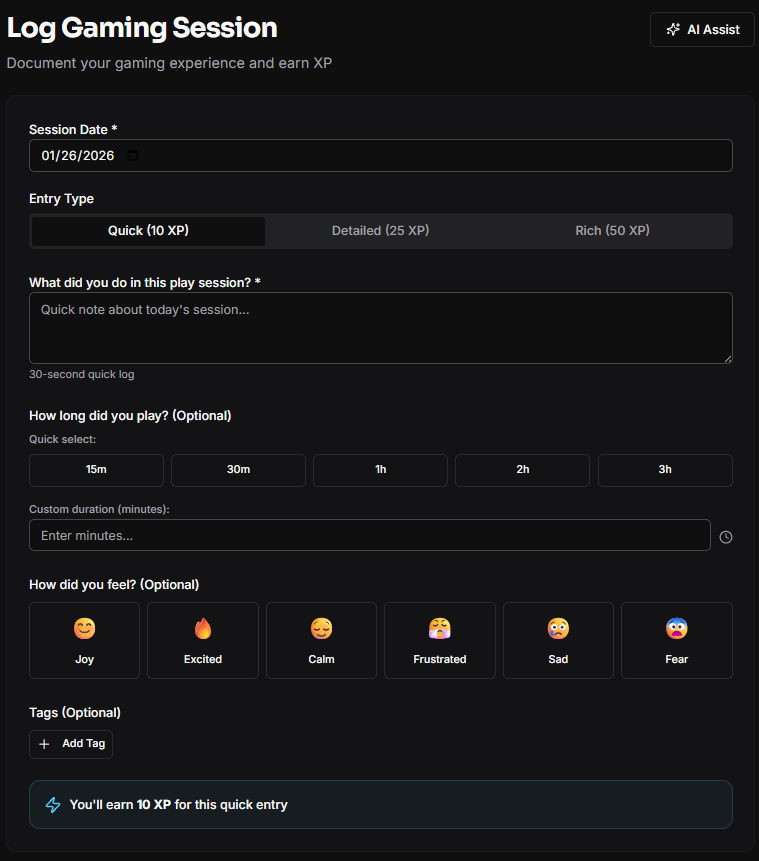This screenshot has width=759, height=861.
Task: Click the session notes text area
Action: [380, 328]
